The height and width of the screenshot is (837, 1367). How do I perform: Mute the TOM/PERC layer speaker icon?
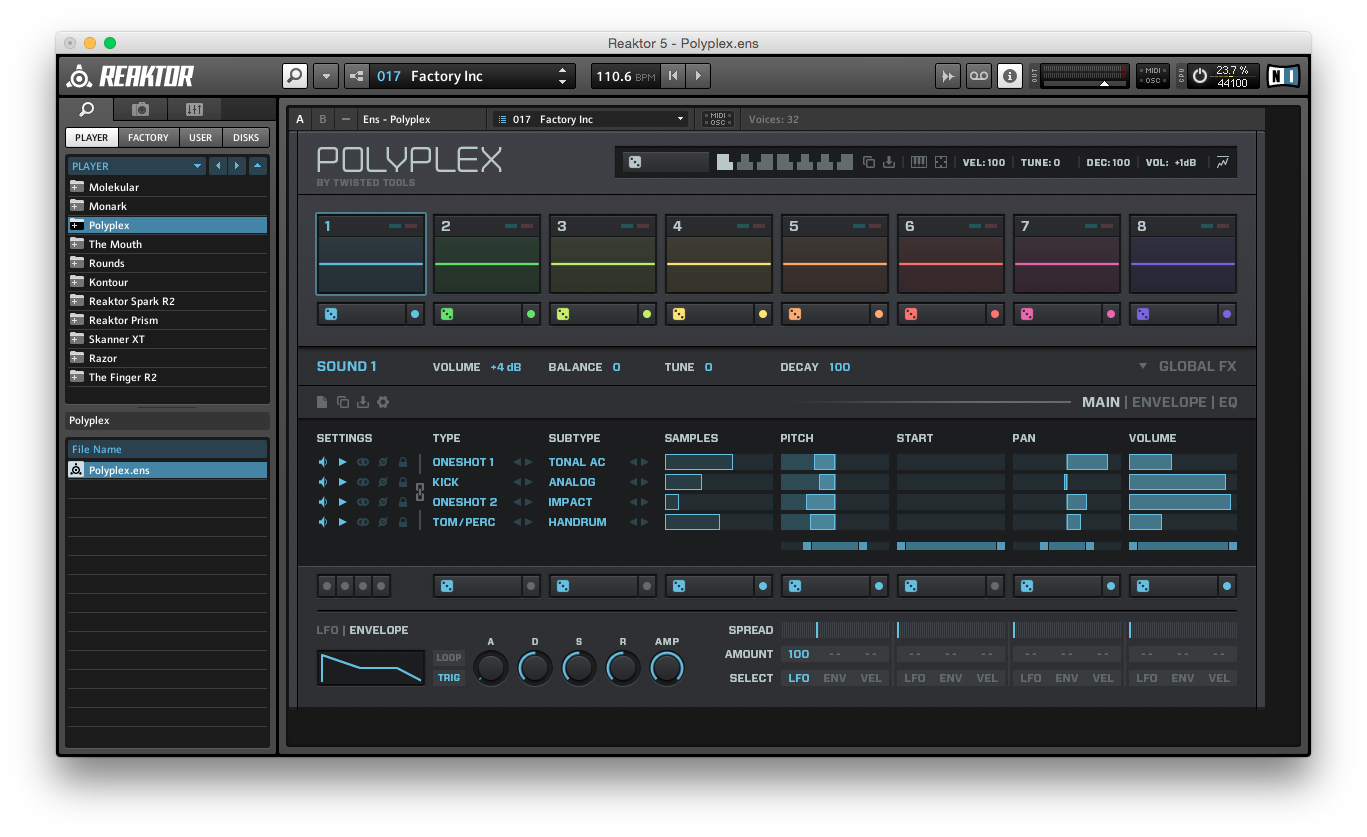pos(322,521)
